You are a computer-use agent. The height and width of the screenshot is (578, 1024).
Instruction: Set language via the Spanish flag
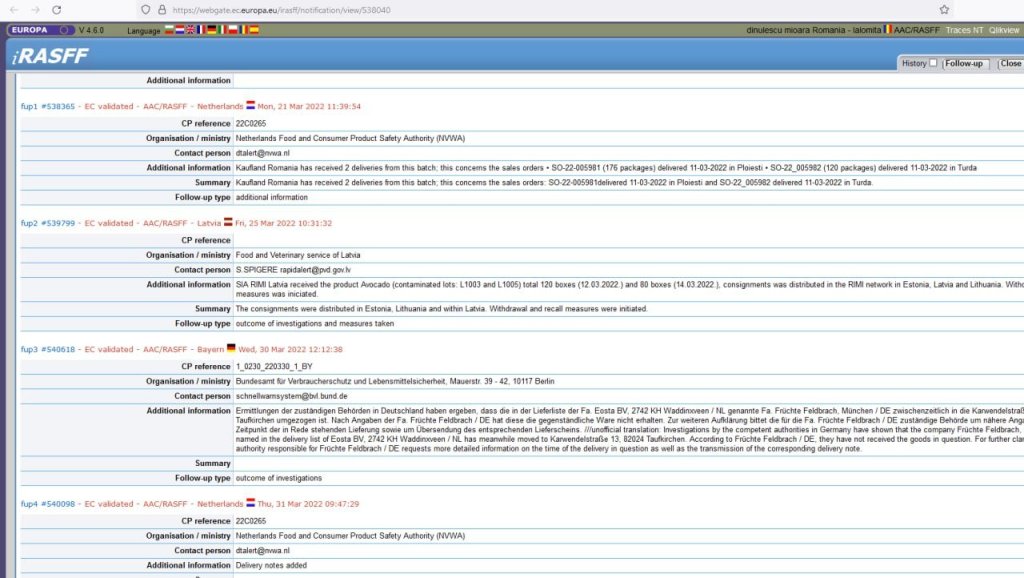(253, 30)
